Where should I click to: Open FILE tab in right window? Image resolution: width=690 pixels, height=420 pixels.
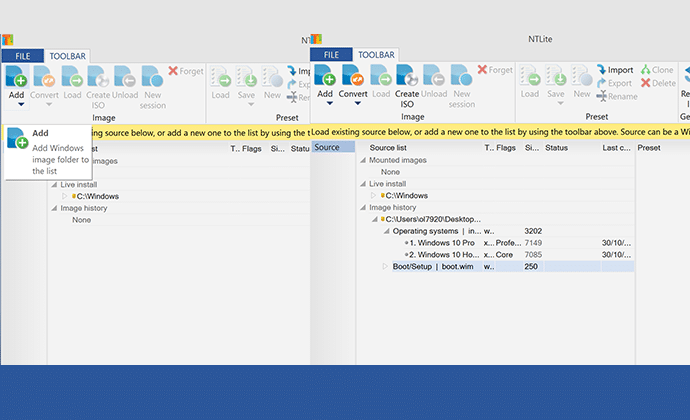click(331, 55)
